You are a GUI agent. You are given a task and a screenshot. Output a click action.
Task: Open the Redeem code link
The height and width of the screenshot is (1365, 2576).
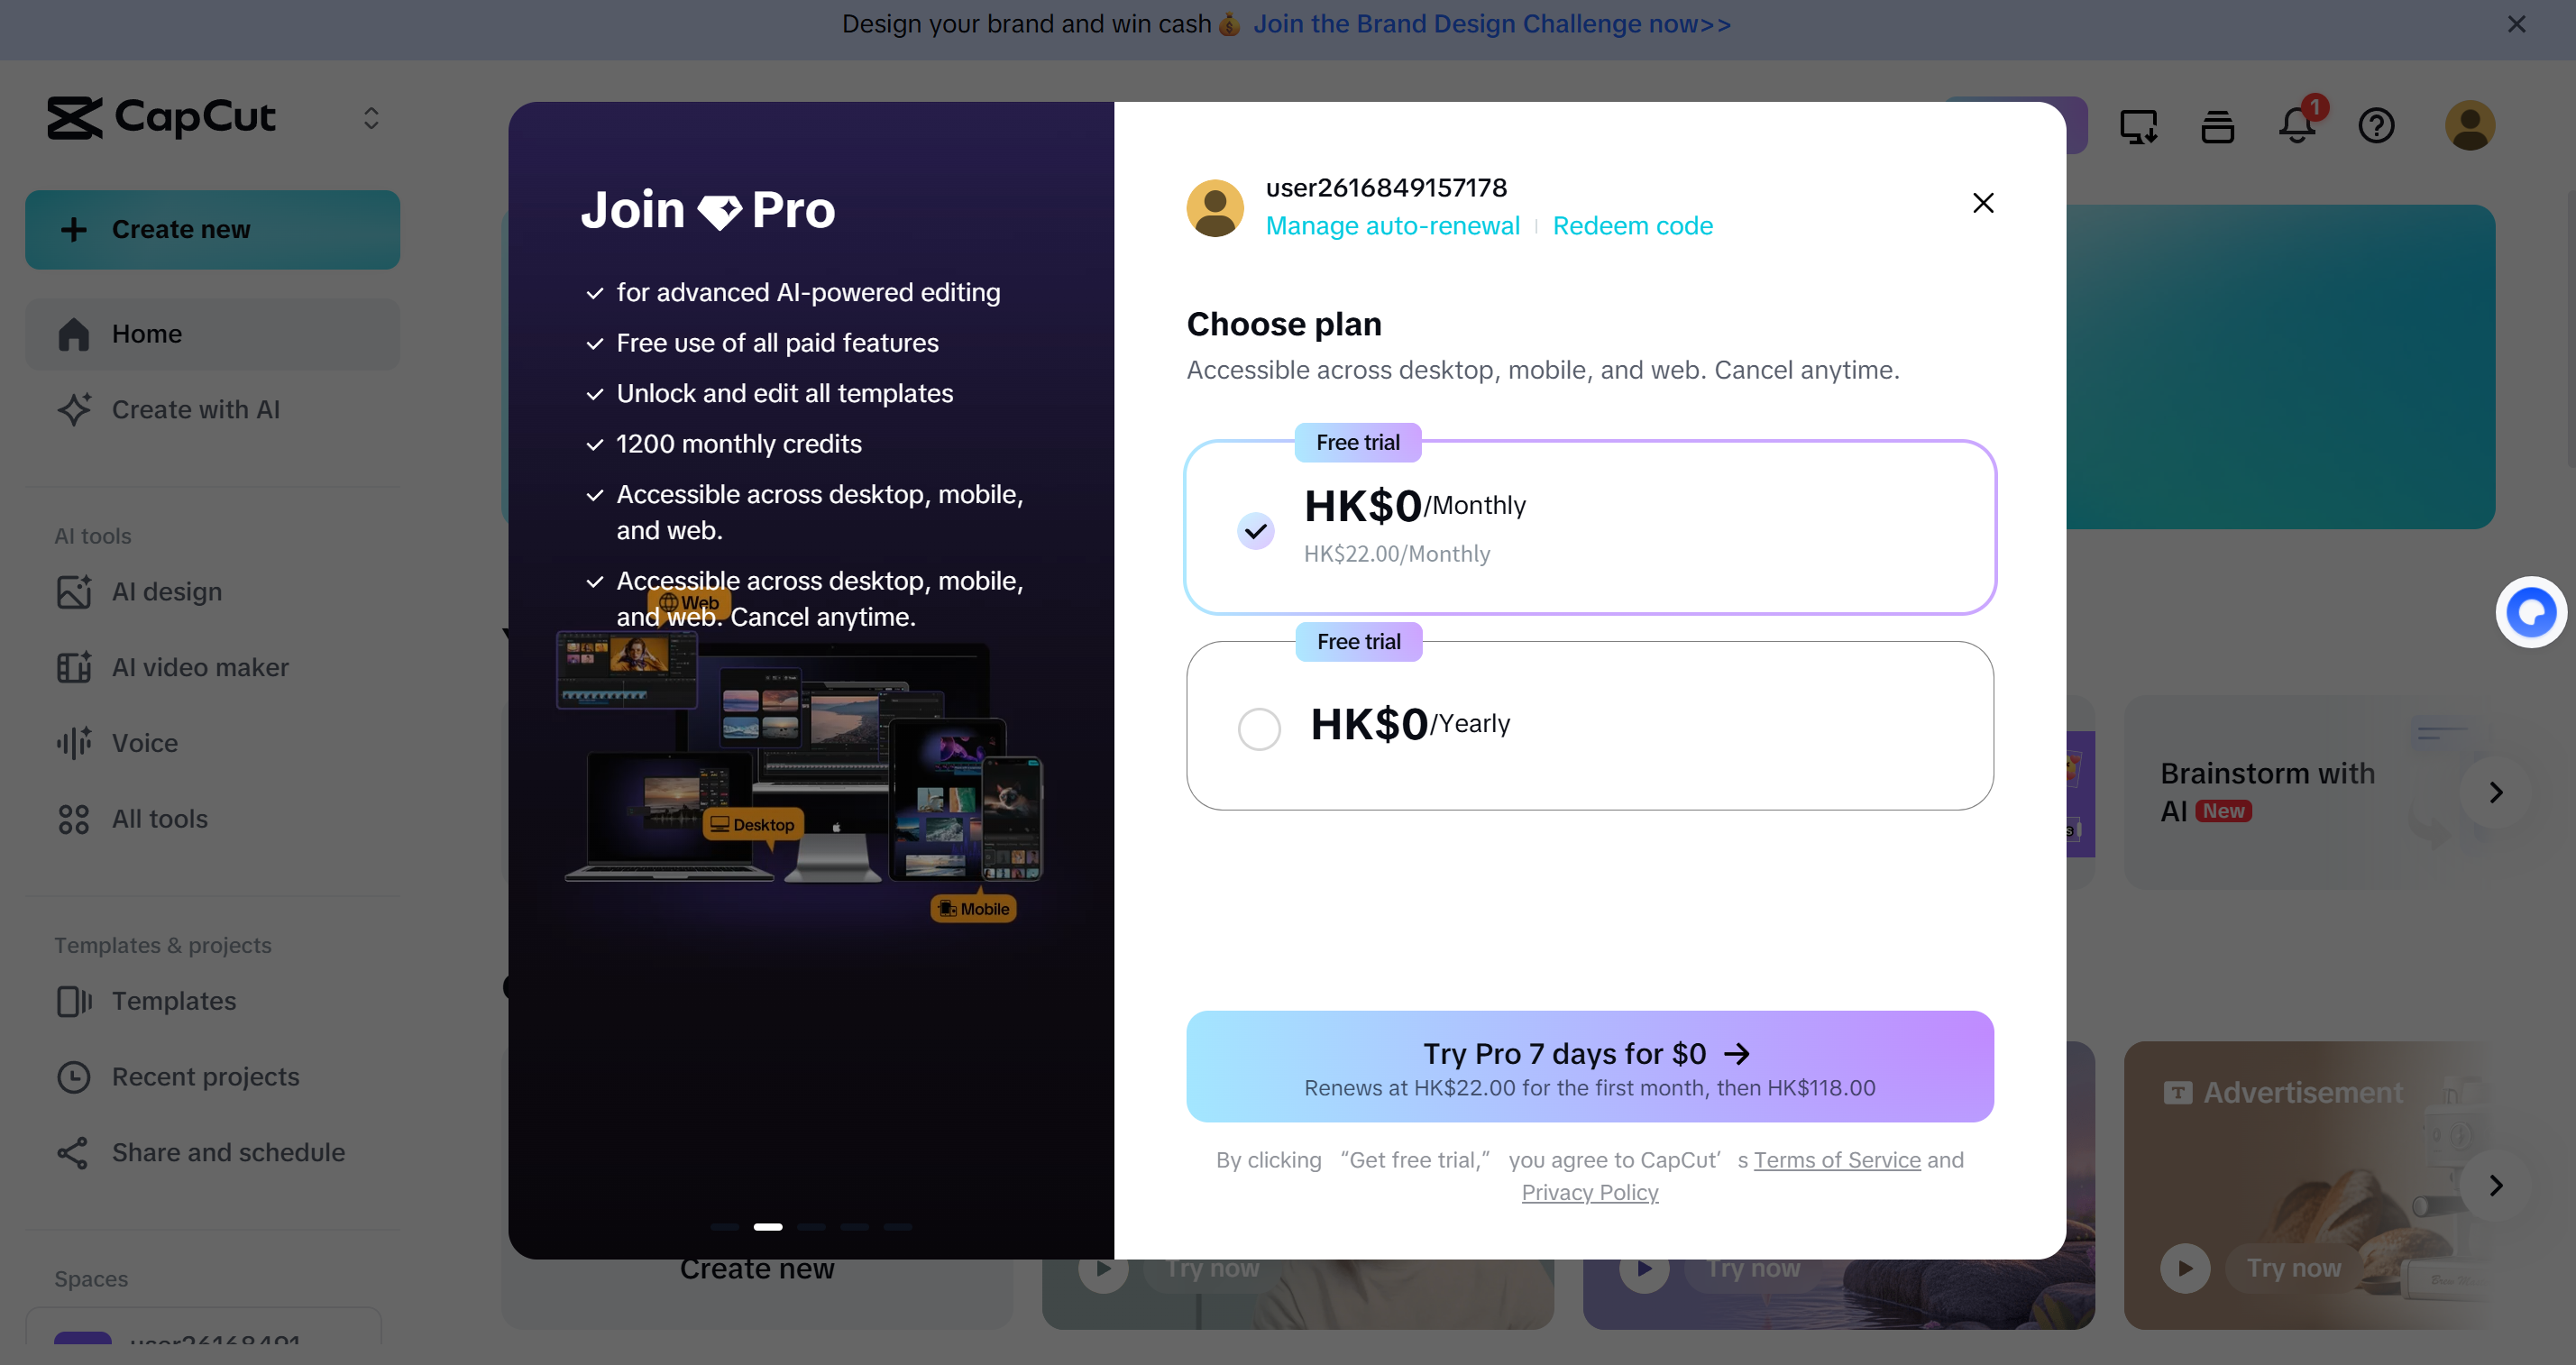click(1632, 226)
